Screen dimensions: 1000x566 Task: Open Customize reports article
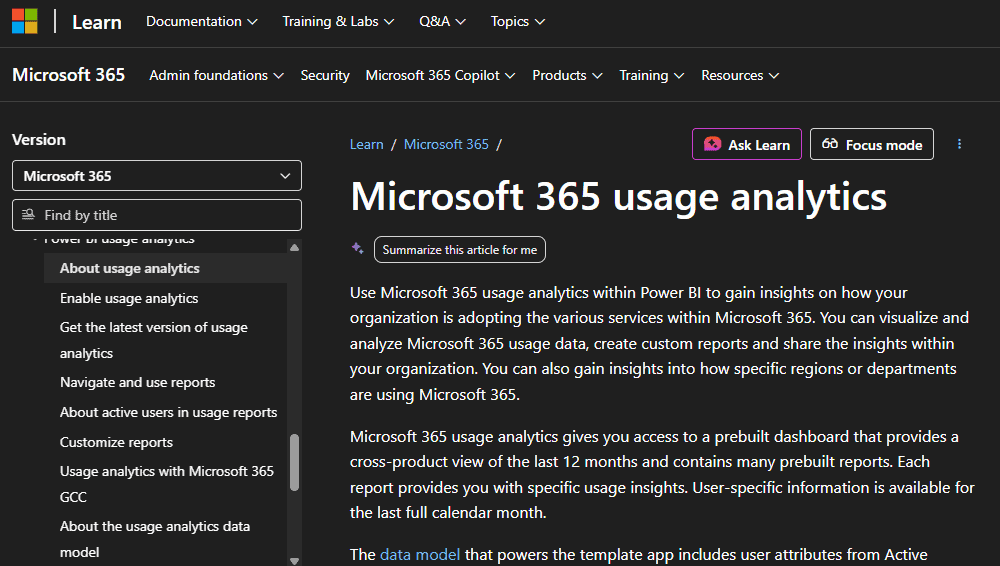click(116, 442)
